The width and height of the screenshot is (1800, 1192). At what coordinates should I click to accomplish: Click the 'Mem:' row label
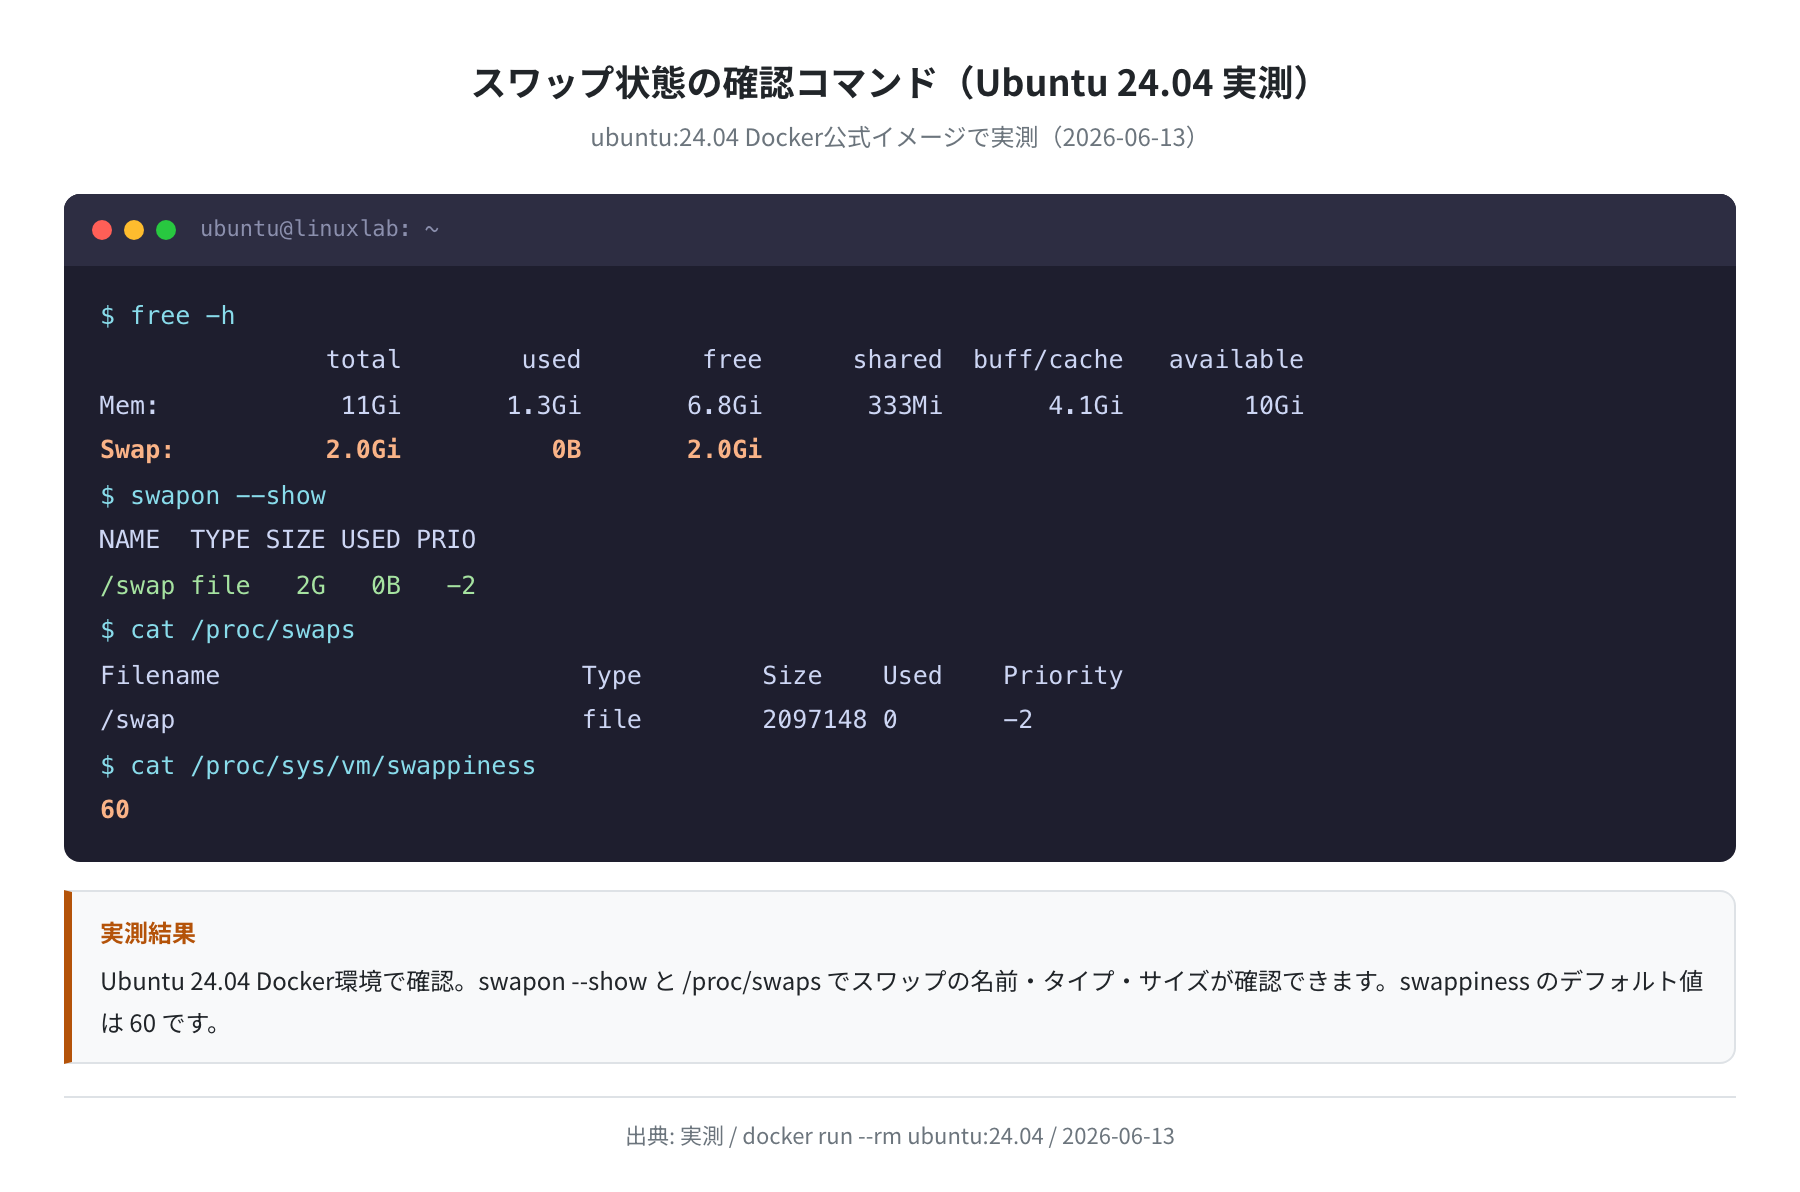[129, 406]
